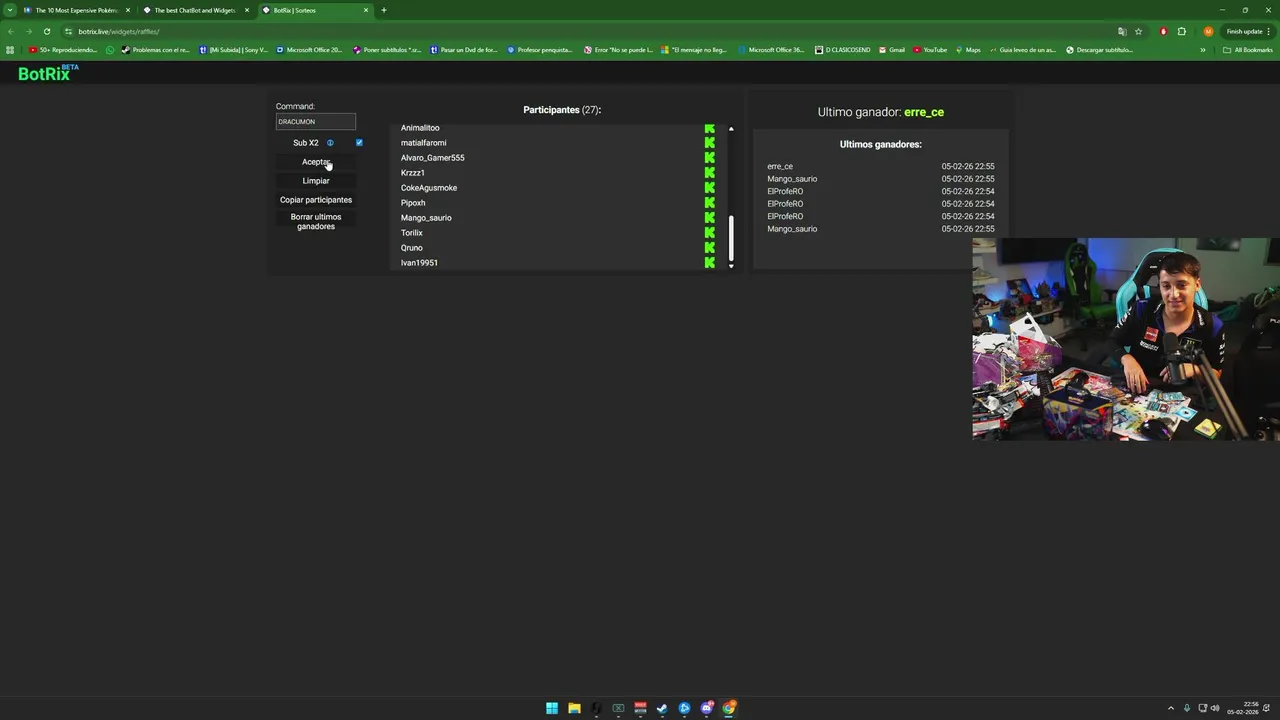
Task: Click the Kick icon next to Animalitoo
Action: [x=709, y=128]
